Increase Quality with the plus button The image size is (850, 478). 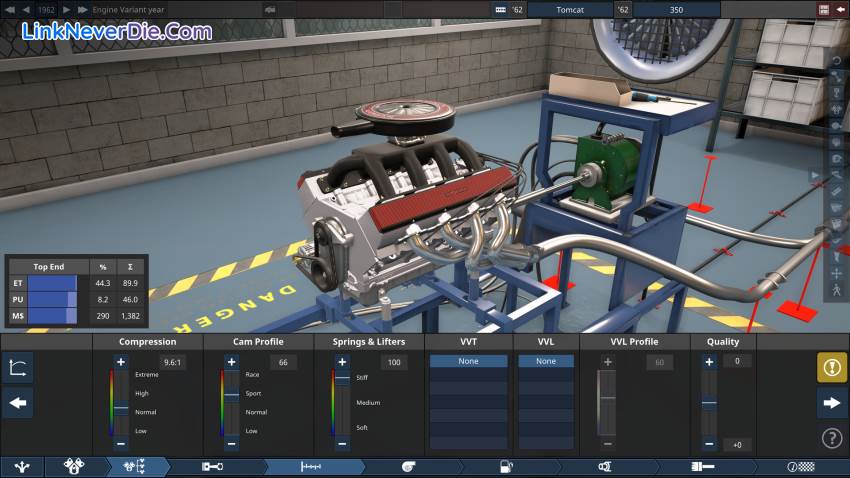click(709, 362)
